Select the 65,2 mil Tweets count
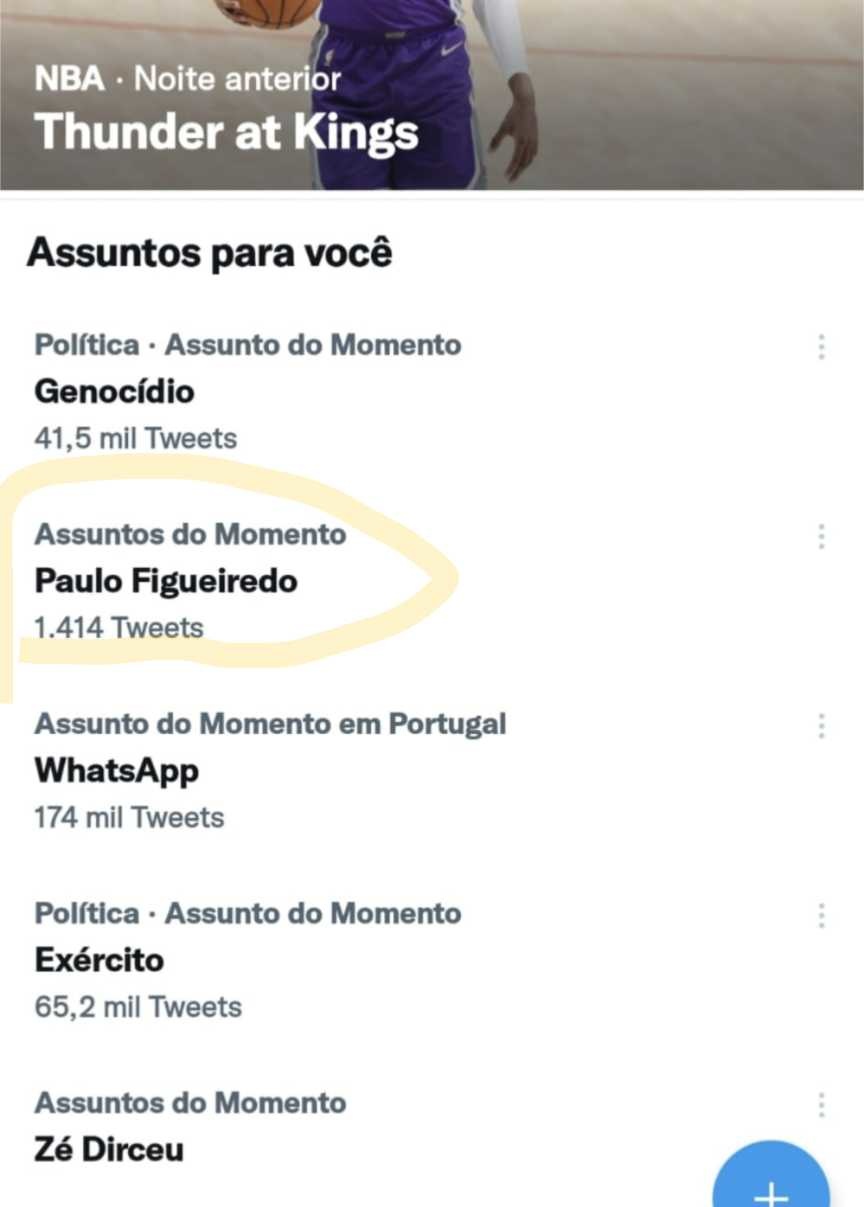Screen dimensions: 864x1207 (x=138, y=1007)
